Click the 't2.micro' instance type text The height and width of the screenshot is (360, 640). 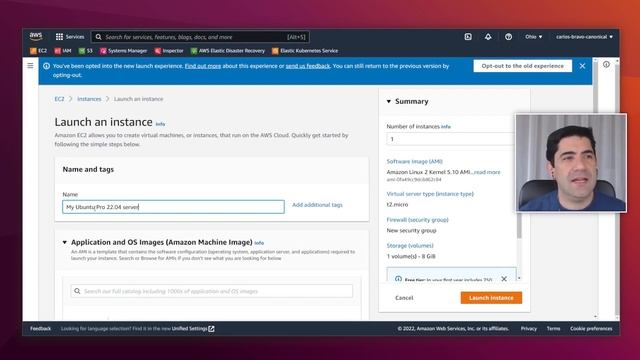point(397,204)
